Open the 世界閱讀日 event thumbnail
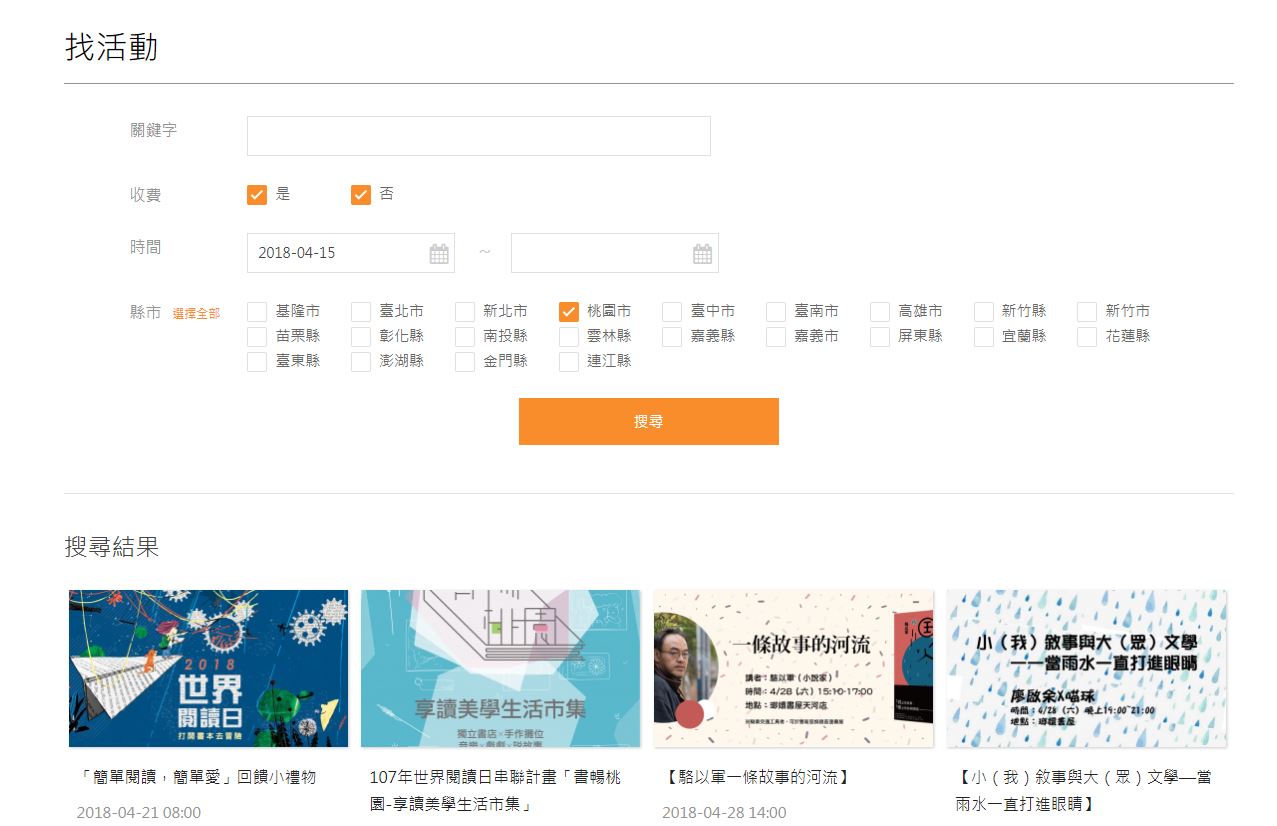This screenshot has width=1277, height=826. 208,668
